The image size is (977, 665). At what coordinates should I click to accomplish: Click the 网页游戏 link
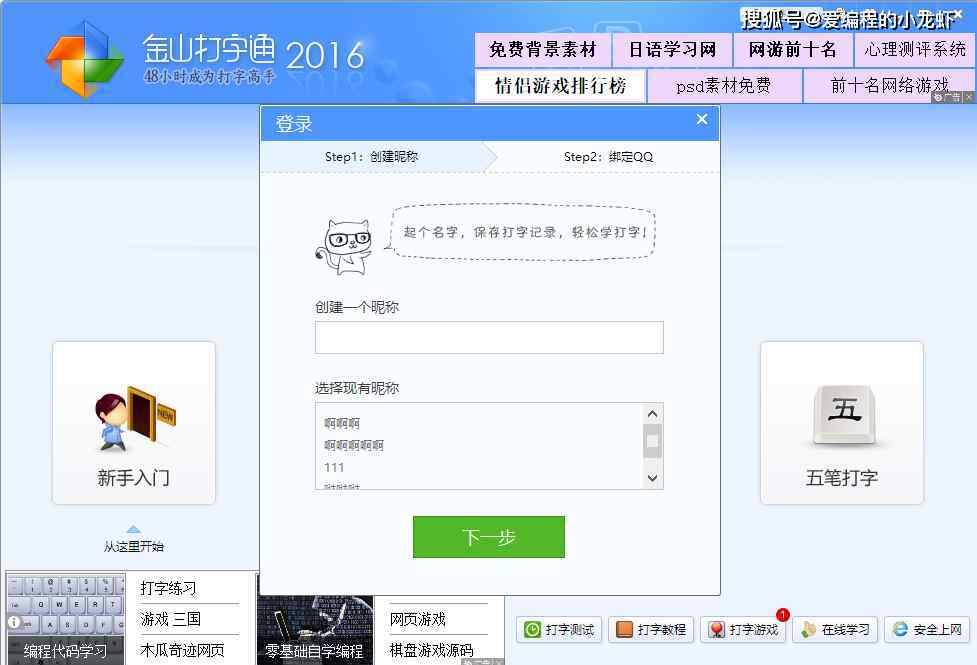coord(417,619)
